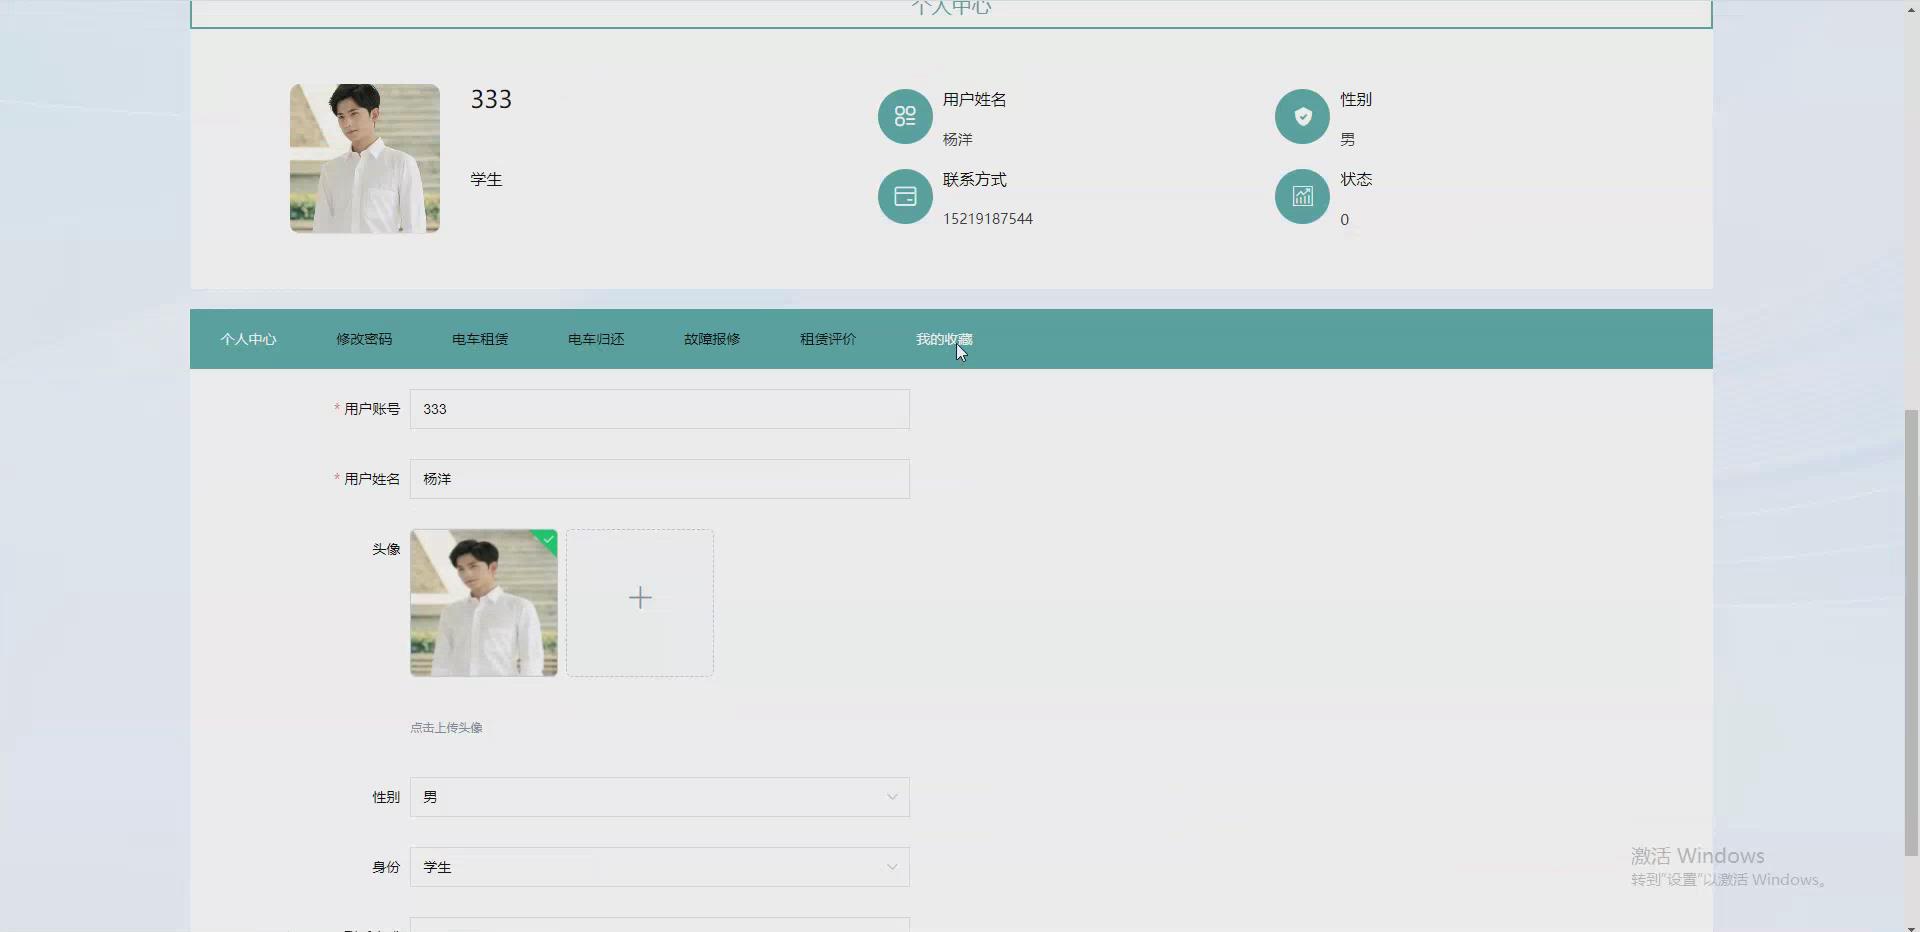The width and height of the screenshot is (1920, 932).
Task: Click the uploaded avatar thumbnail in form
Action: [484, 603]
